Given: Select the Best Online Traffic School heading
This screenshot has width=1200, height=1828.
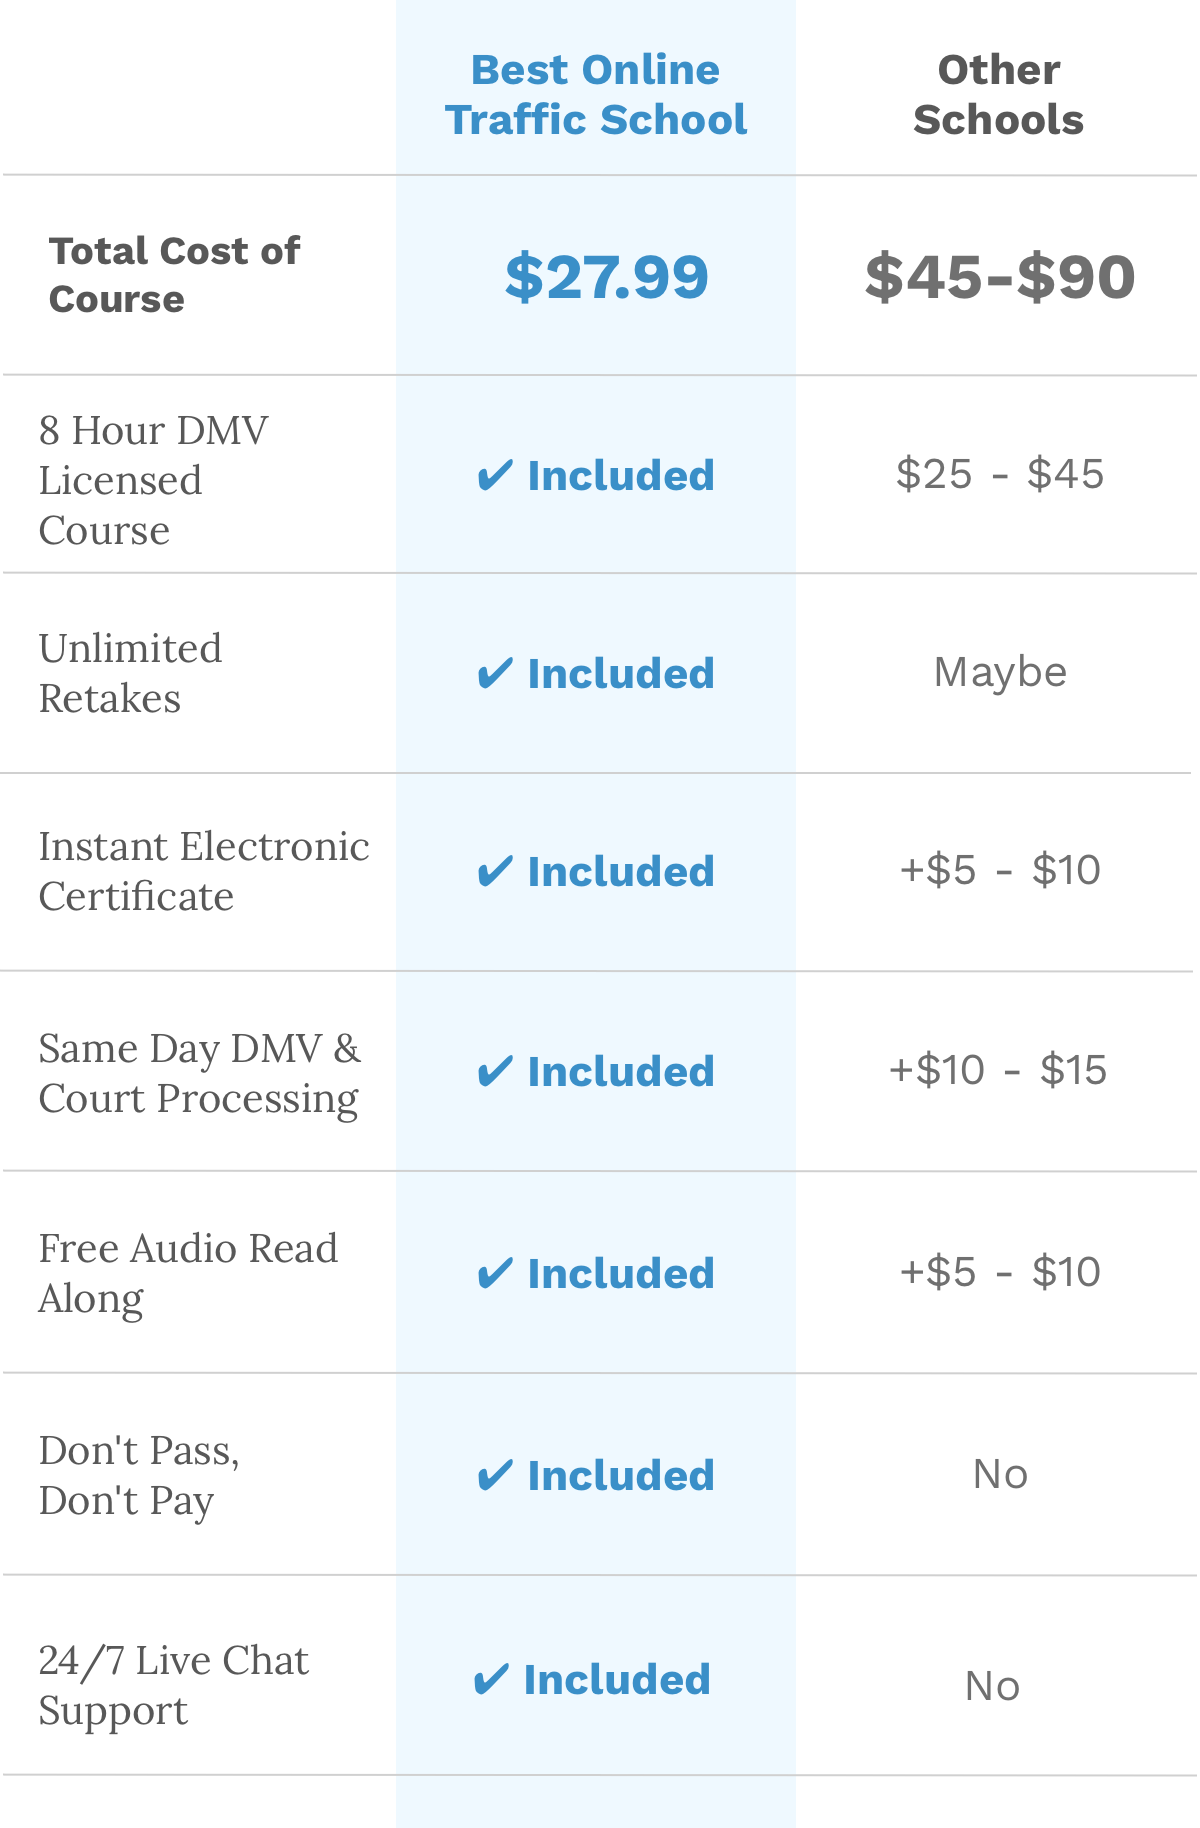Looking at the screenshot, I should point(596,95).
